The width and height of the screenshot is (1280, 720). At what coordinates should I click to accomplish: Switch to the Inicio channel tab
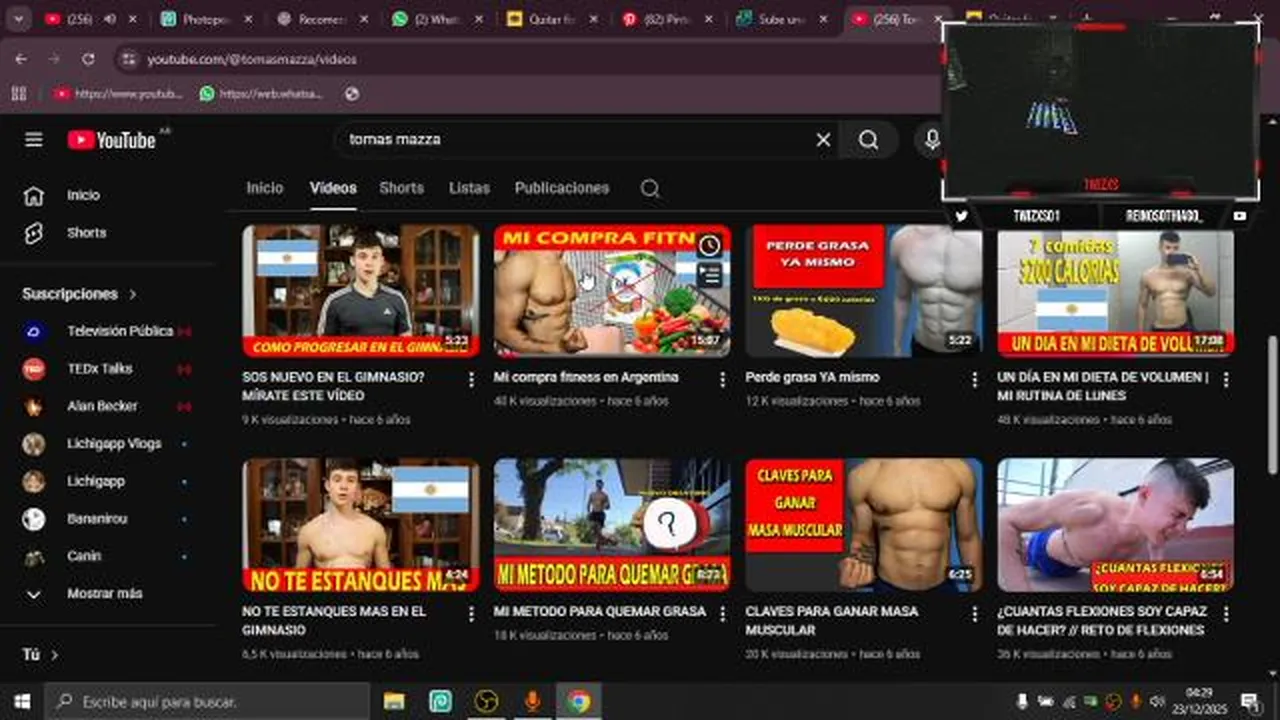pyautogui.click(x=265, y=188)
